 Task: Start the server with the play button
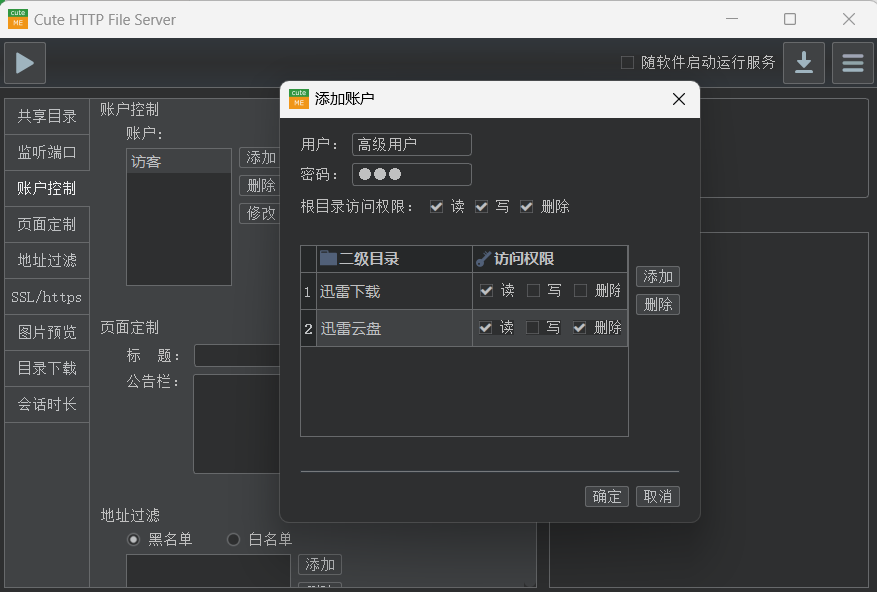tap(25, 63)
